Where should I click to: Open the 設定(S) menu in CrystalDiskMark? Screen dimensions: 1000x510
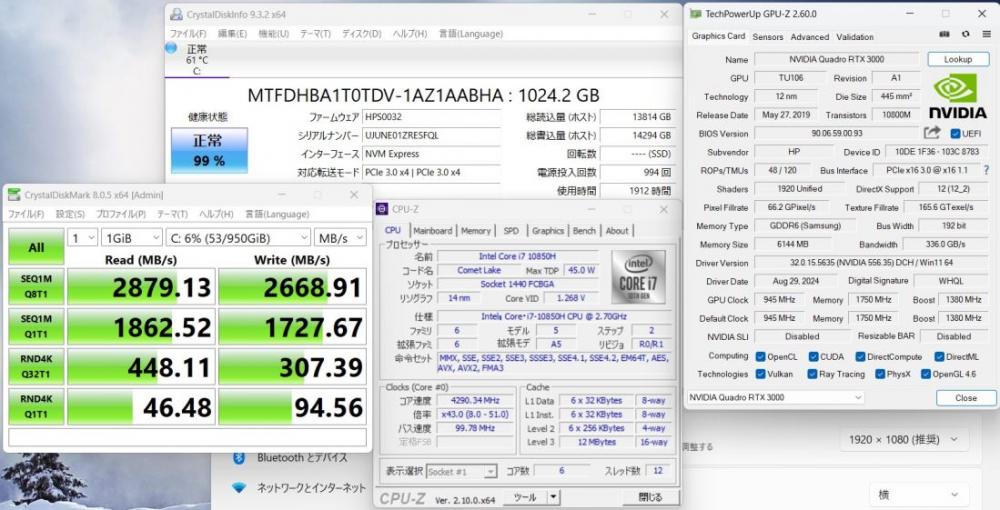coord(70,214)
